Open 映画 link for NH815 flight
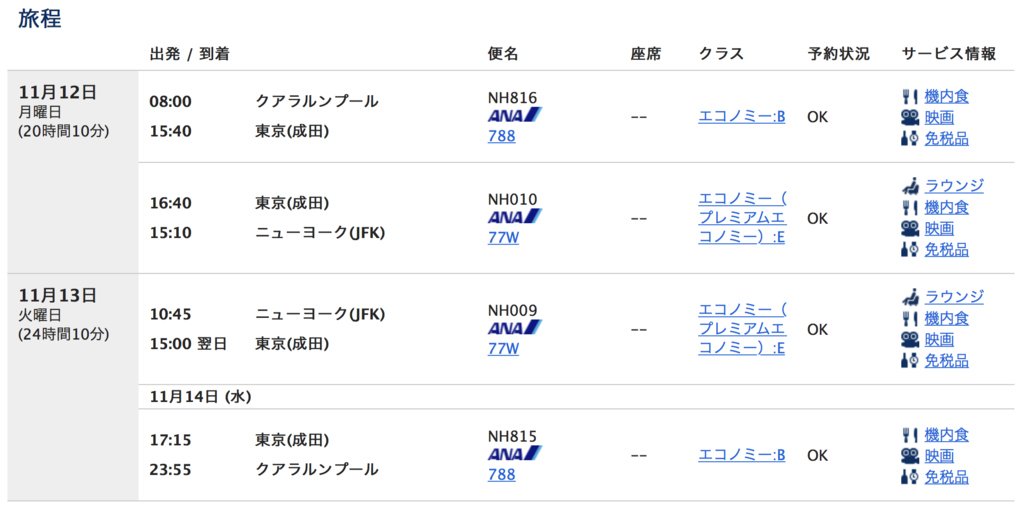This screenshot has width=1024, height=530. [x=939, y=456]
